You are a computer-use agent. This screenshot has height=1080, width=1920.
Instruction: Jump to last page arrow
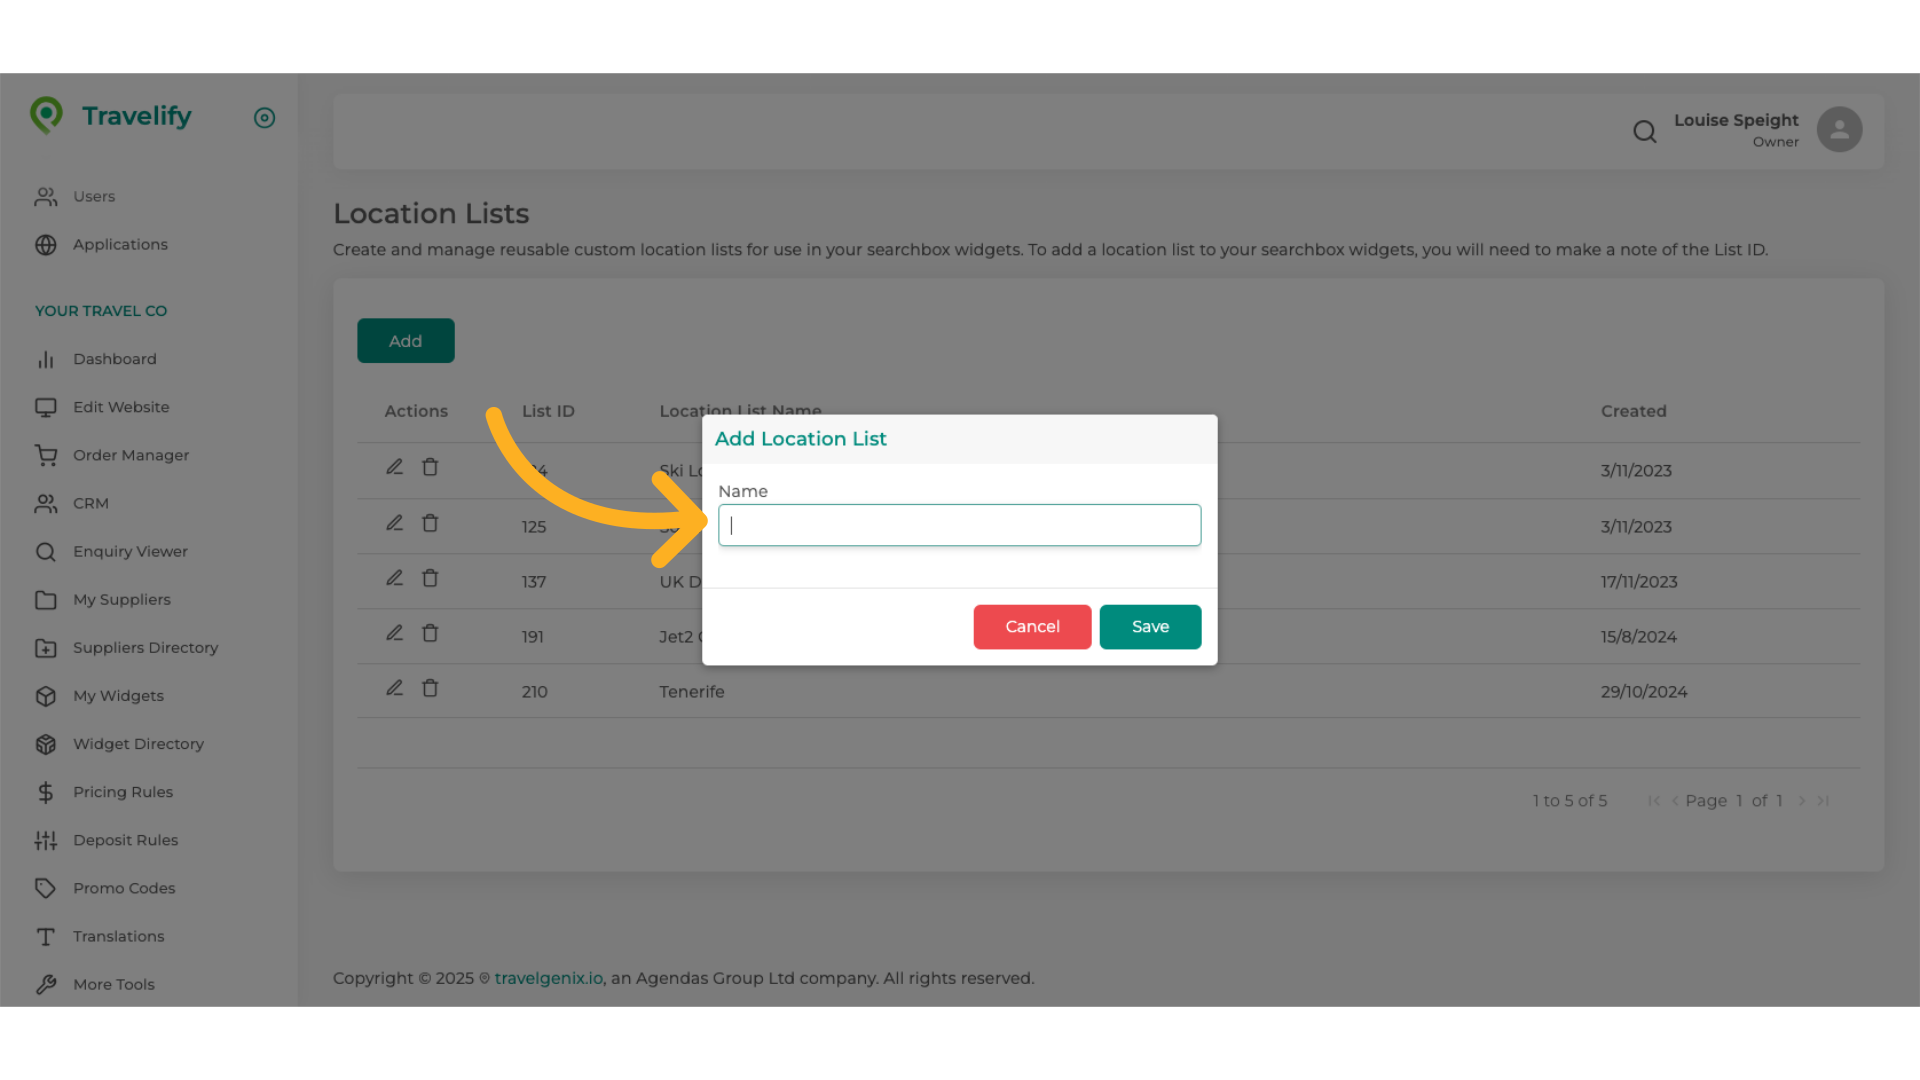[1823, 801]
